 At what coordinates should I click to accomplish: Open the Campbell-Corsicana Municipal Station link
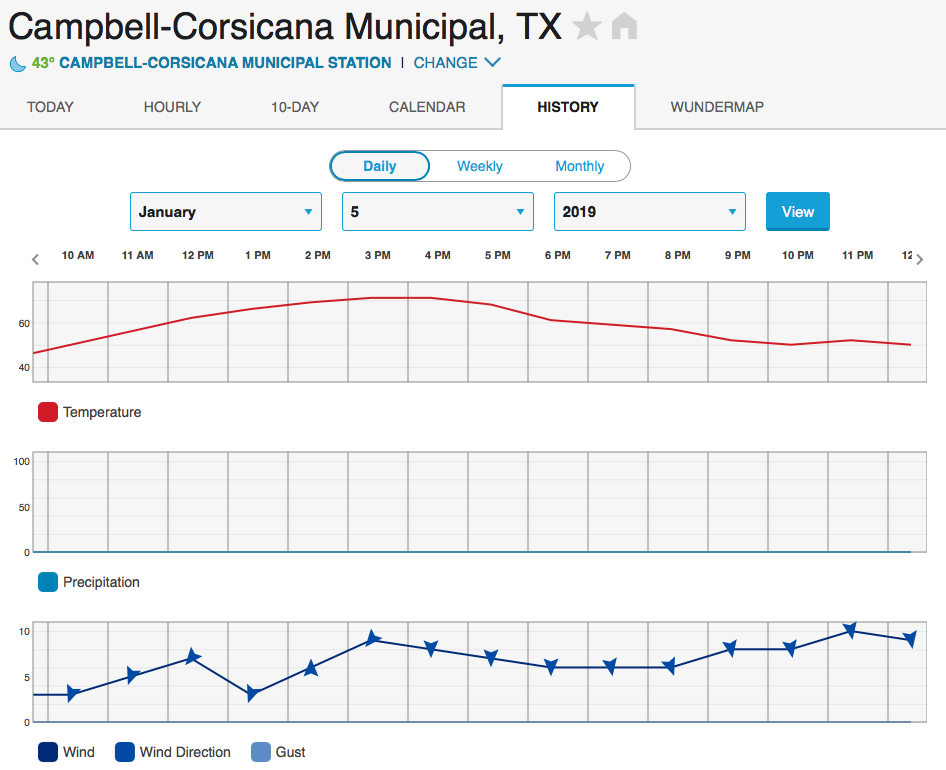[225, 63]
